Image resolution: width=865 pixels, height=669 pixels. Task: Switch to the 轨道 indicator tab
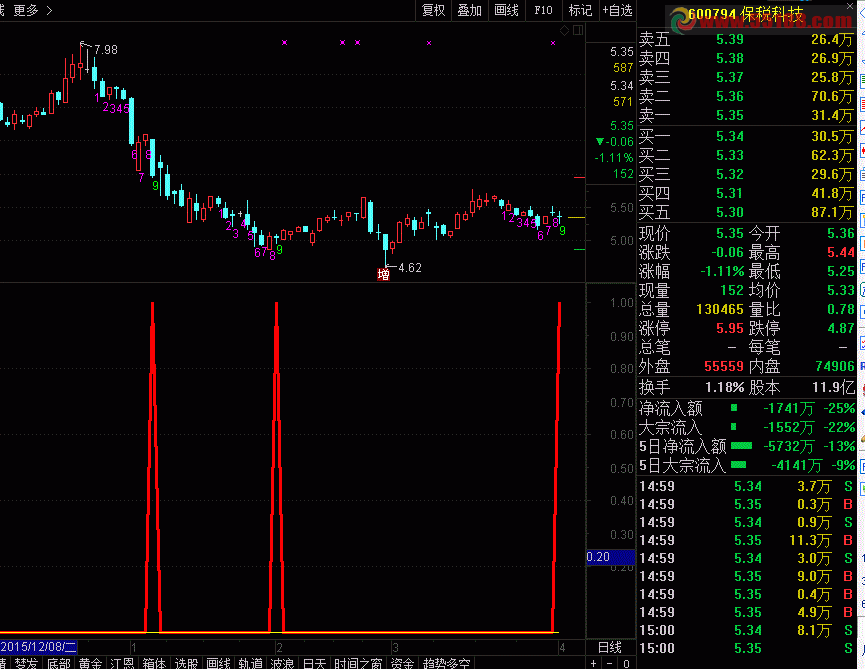point(250,663)
